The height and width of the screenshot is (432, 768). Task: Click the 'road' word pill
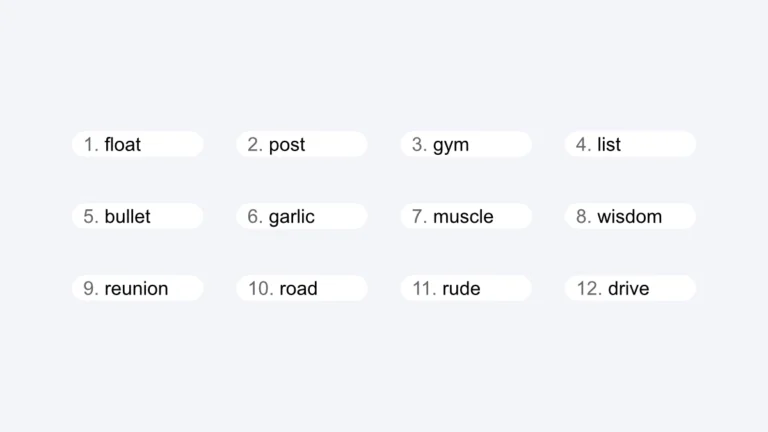click(298, 289)
